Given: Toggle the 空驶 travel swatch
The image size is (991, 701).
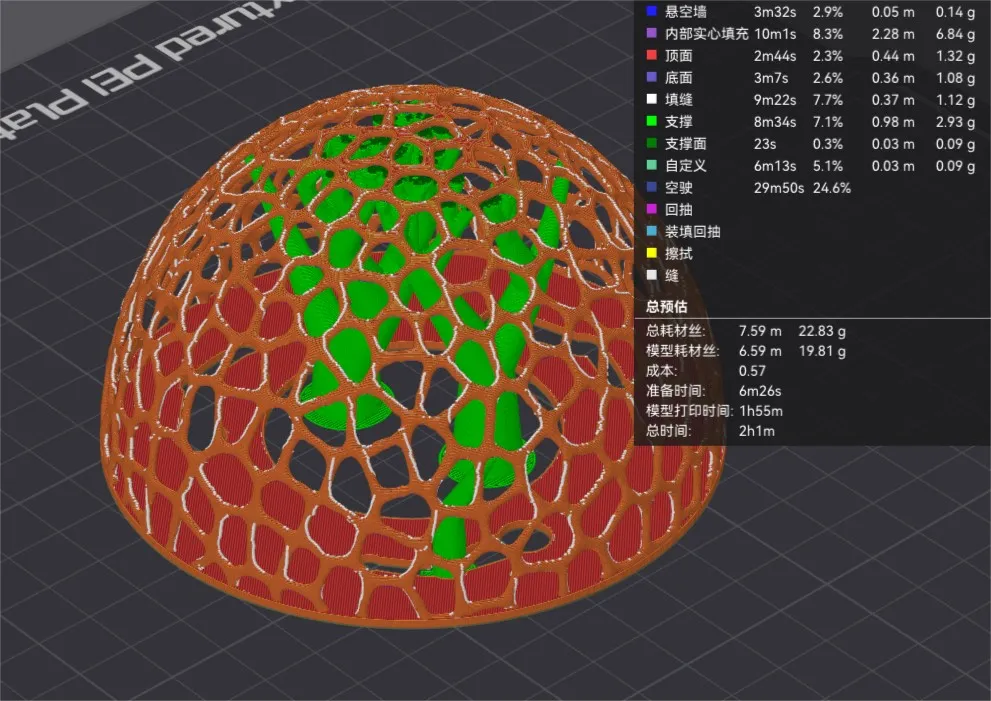Looking at the screenshot, I should coord(652,187).
